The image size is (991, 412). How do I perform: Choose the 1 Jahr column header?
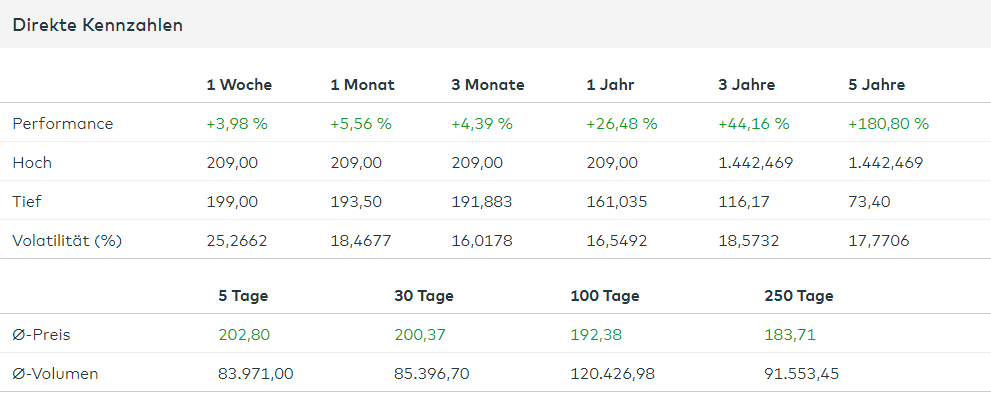pos(610,85)
